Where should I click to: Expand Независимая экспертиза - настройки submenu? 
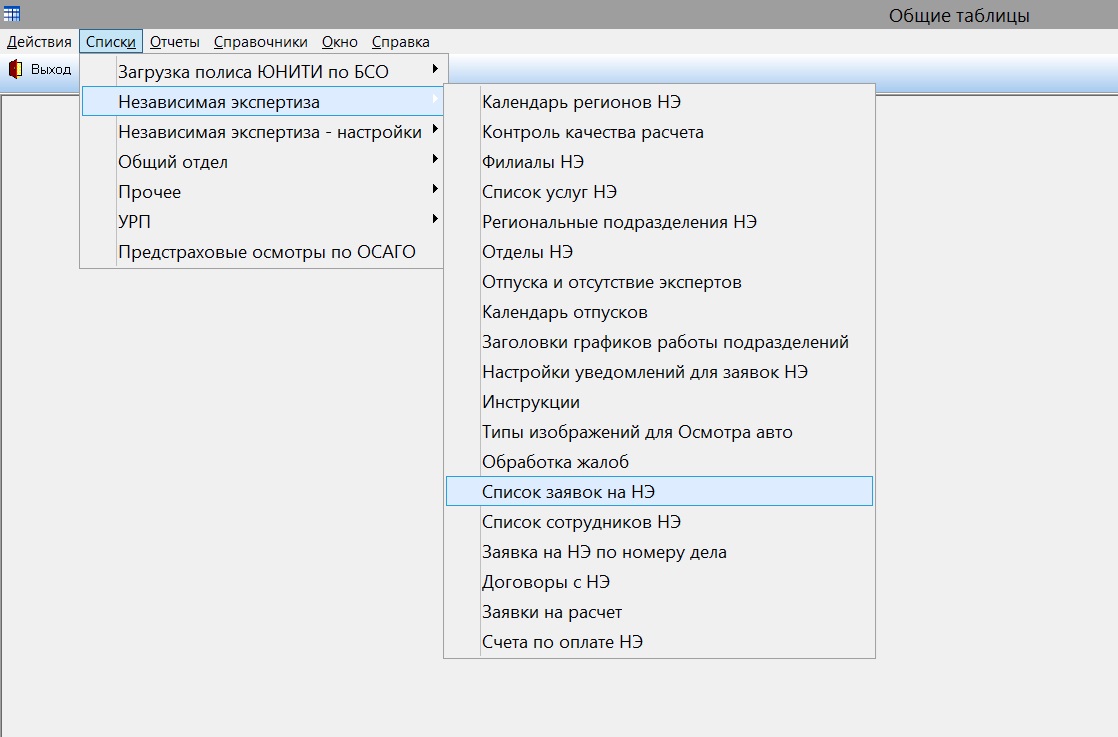263,131
